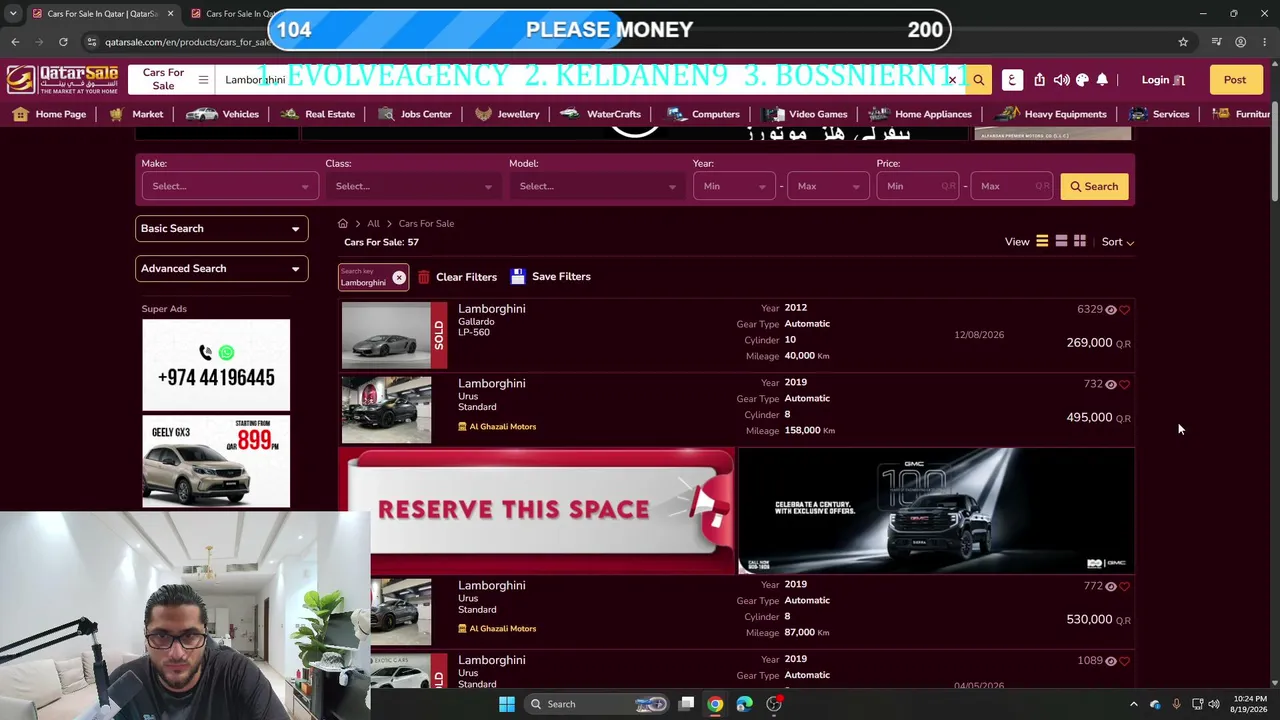The width and height of the screenshot is (1280, 720).
Task: Click the yellow Search filter button
Action: pyautogui.click(x=1094, y=186)
